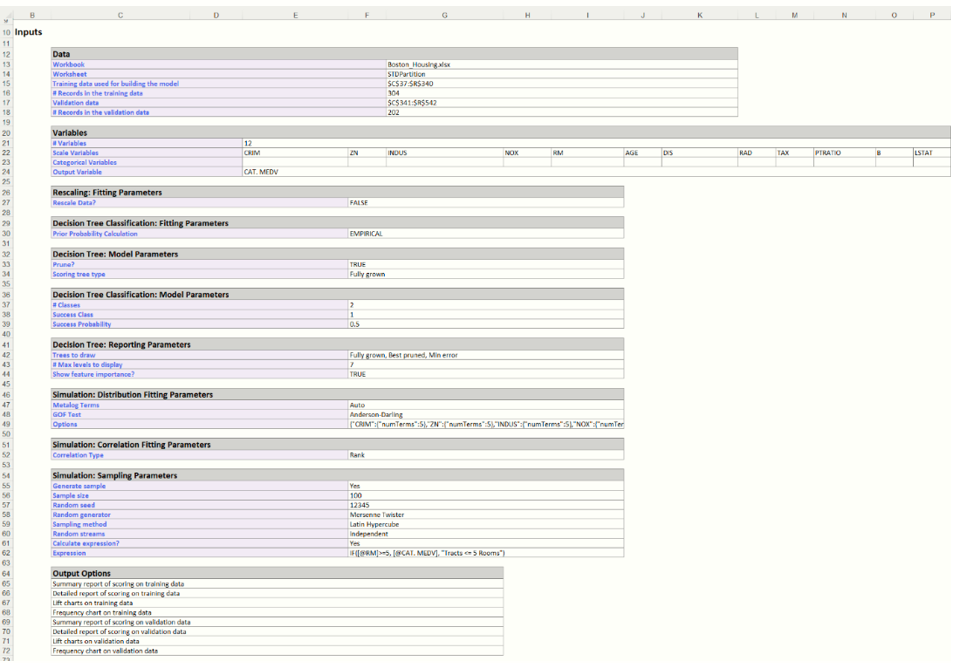Select the Mersenne Twister generator cell
973x663 pixels.
(377, 515)
